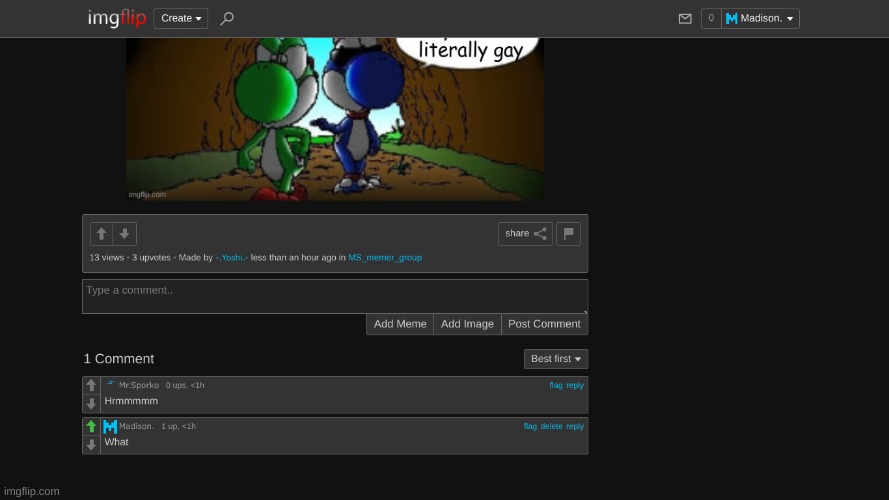Click Madison's M avatar in comment
This screenshot has width=889, height=500.
click(110, 426)
